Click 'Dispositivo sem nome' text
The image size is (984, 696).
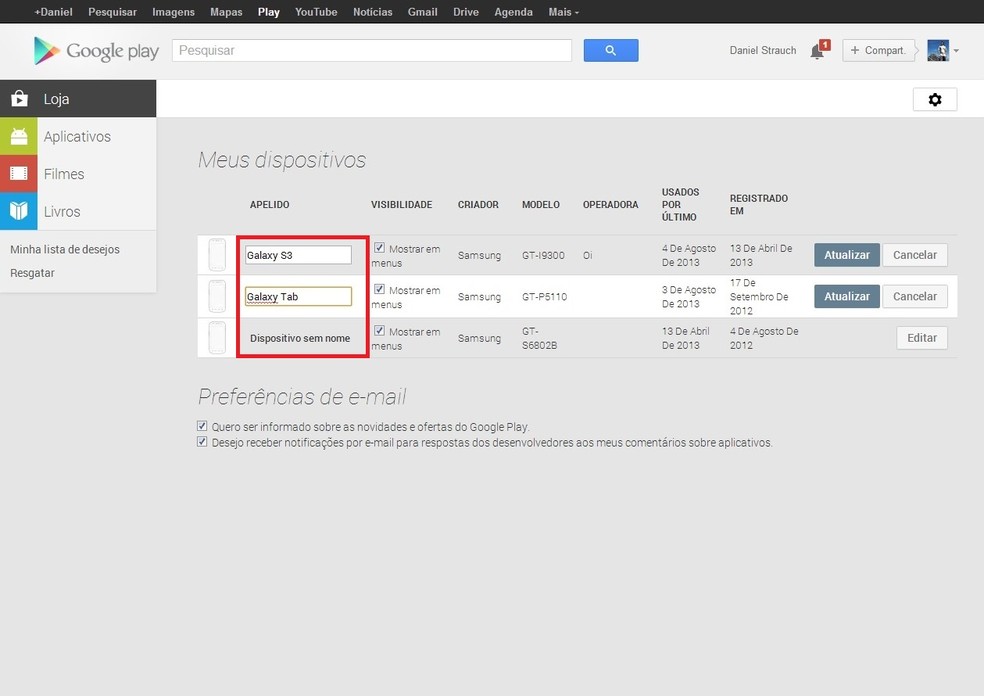click(300, 338)
